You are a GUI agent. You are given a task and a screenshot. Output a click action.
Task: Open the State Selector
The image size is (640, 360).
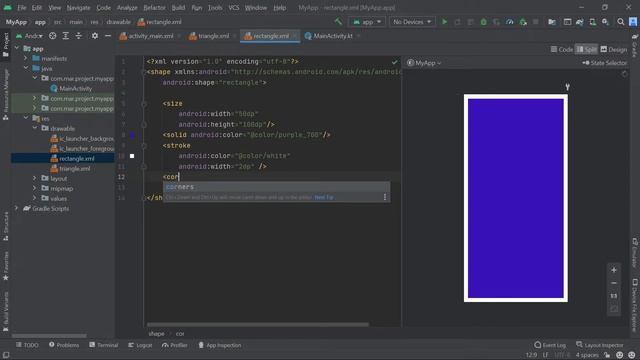(x=604, y=63)
